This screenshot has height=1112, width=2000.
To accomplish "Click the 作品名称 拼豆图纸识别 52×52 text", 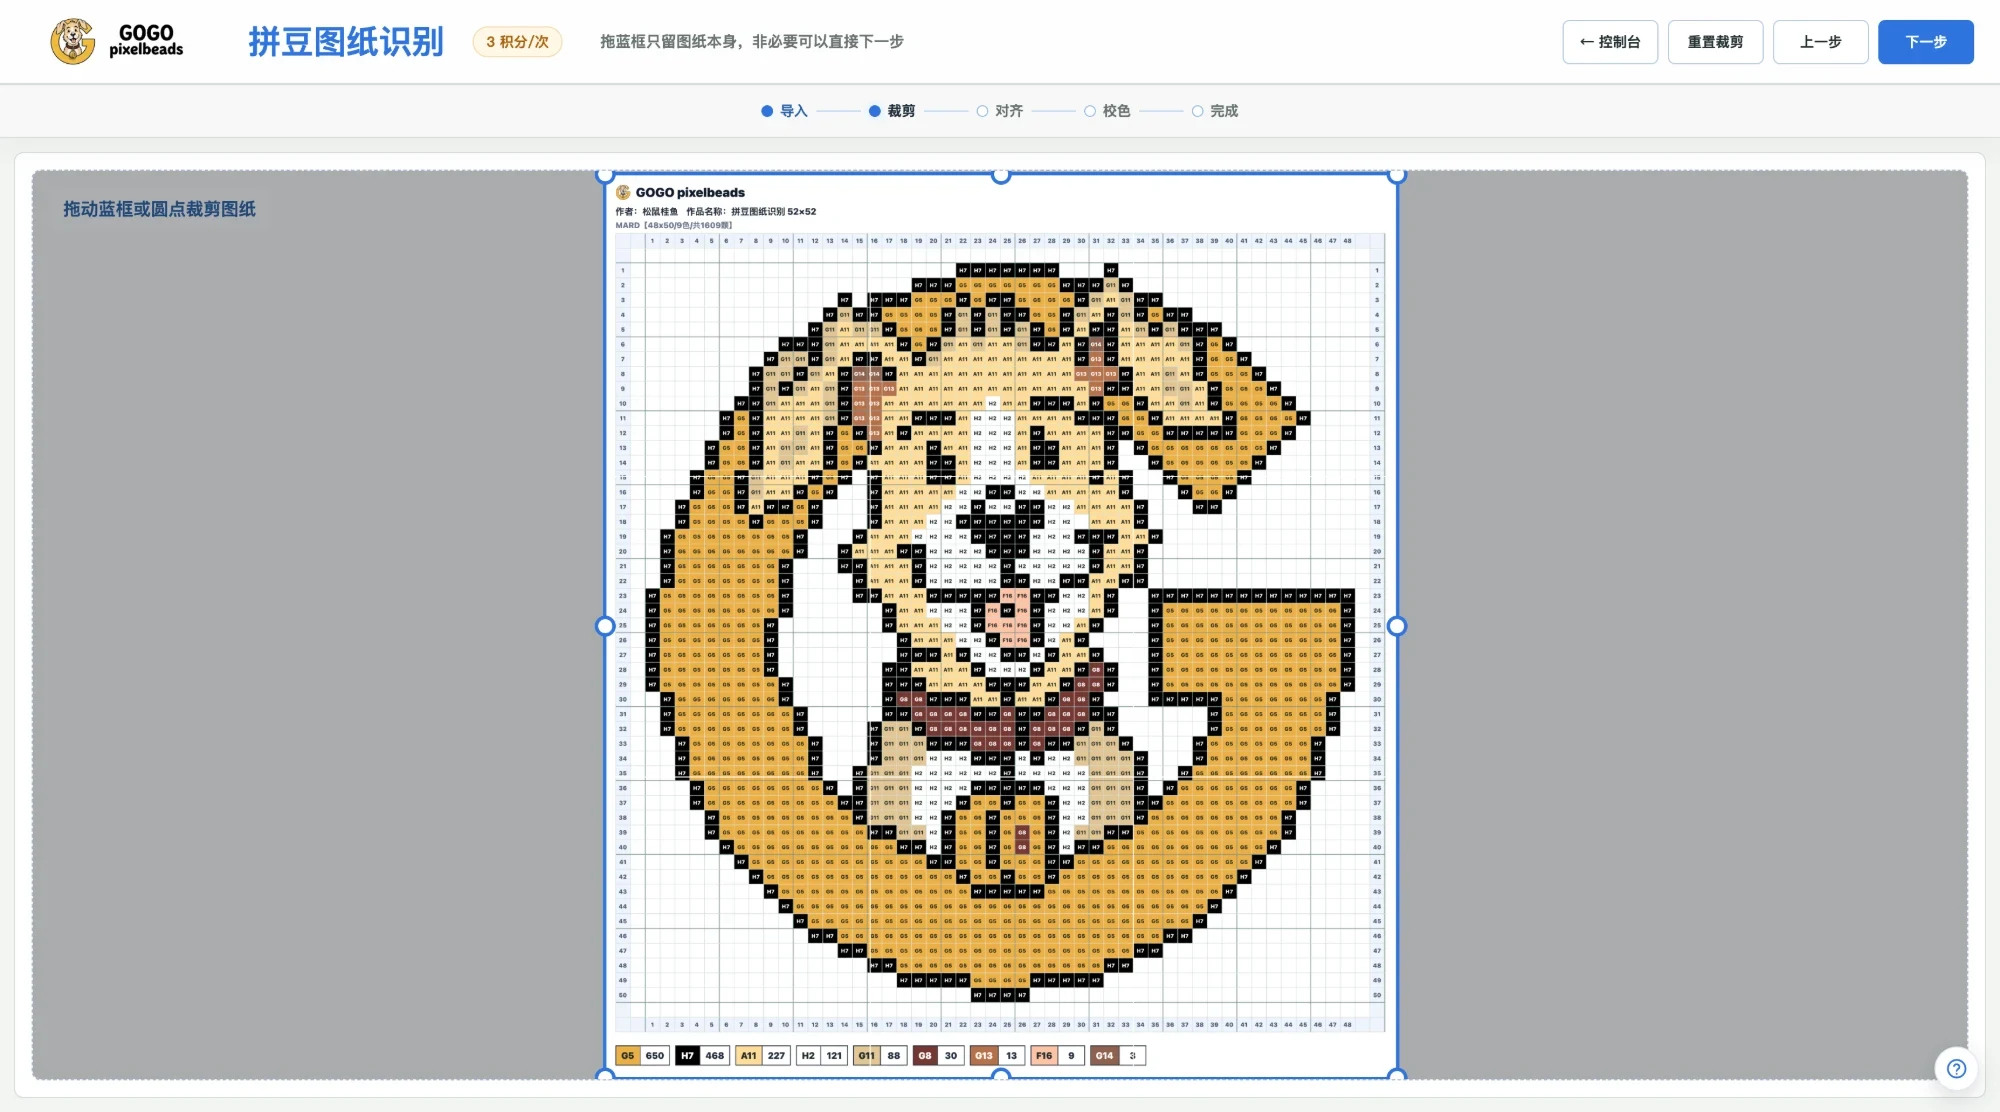I will click(751, 212).
